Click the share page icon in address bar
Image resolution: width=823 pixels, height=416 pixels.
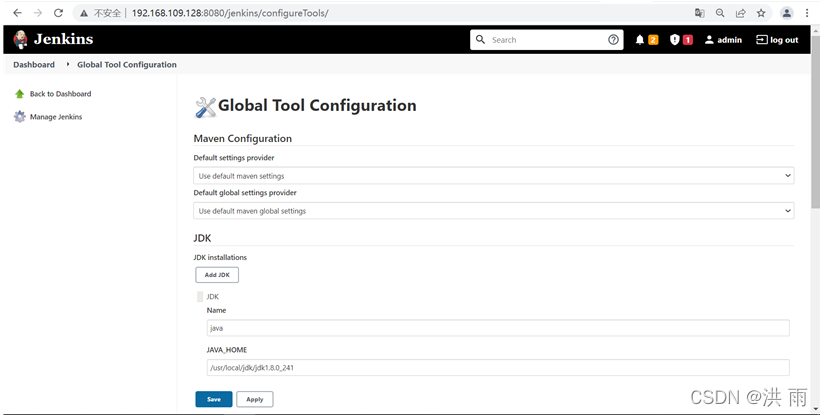(740, 13)
